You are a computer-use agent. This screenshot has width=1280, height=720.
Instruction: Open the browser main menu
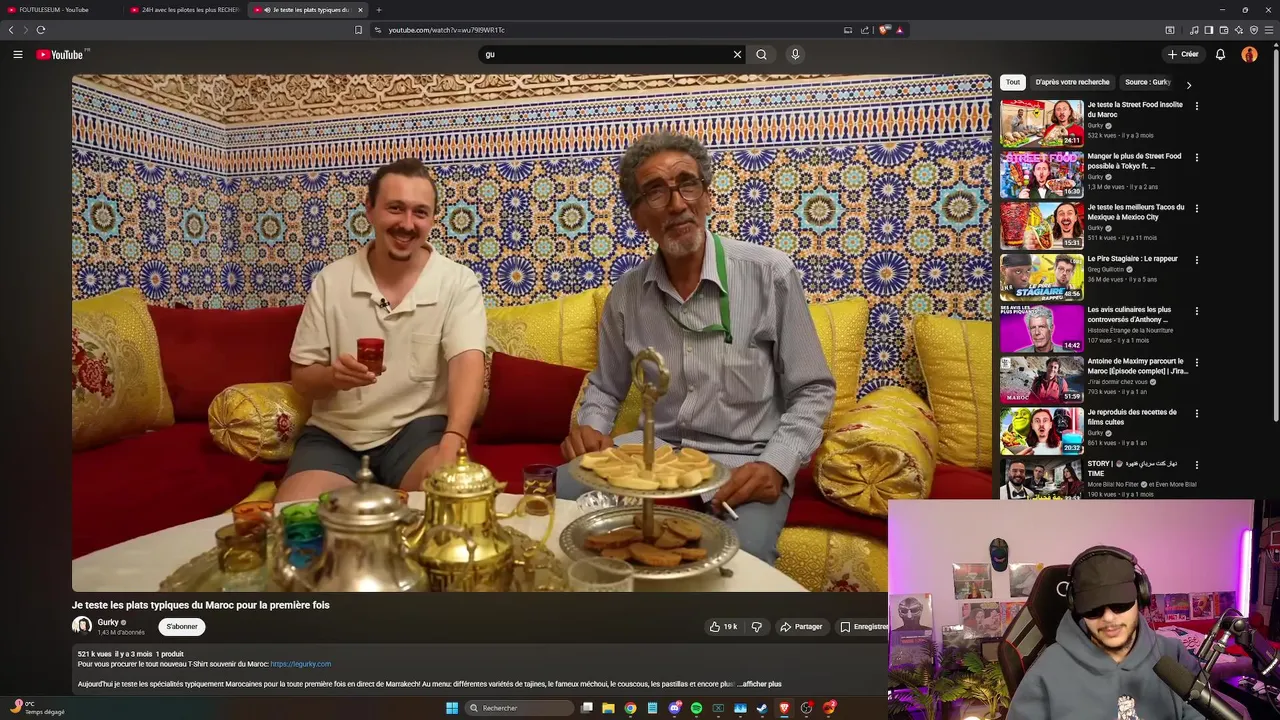[1269, 30]
